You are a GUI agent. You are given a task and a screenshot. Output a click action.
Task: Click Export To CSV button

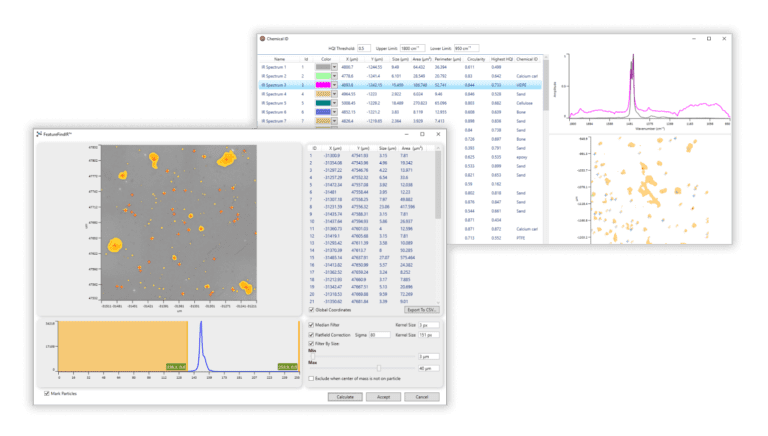tap(422, 310)
